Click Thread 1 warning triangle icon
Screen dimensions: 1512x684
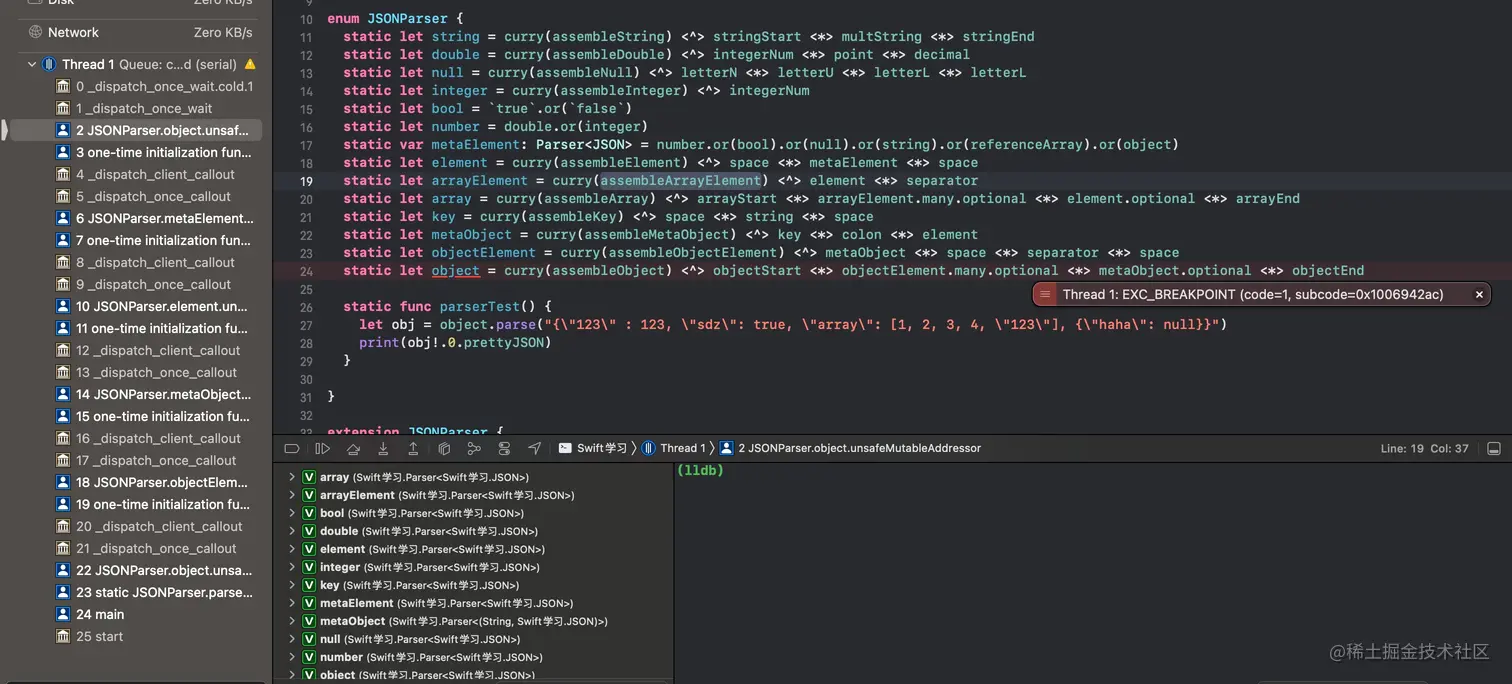[x=250, y=64]
